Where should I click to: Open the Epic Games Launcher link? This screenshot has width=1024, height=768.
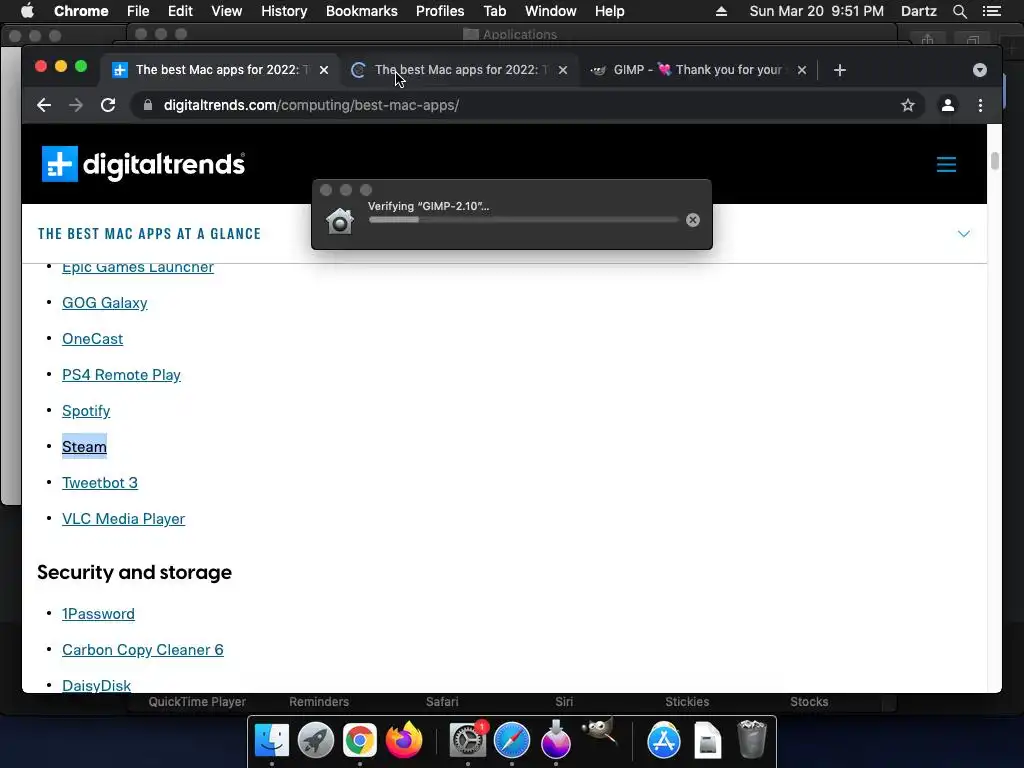pyautogui.click(x=138, y=267)
